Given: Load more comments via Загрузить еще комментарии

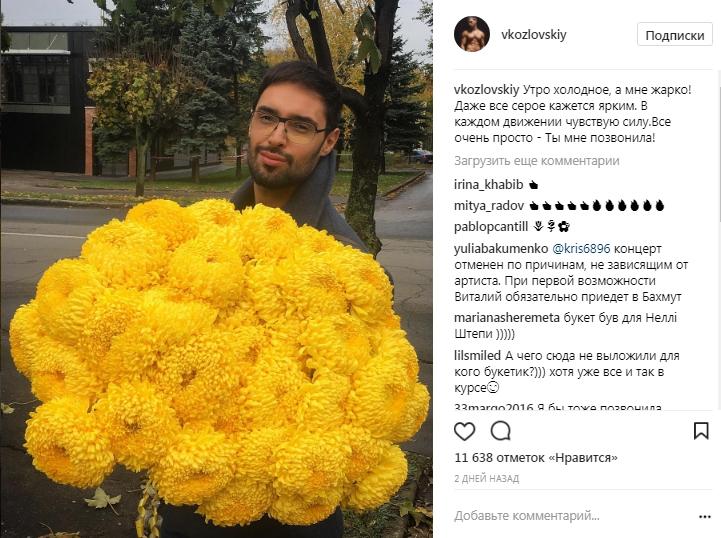Looking at the screenshot, I should (x=537, y=161).
